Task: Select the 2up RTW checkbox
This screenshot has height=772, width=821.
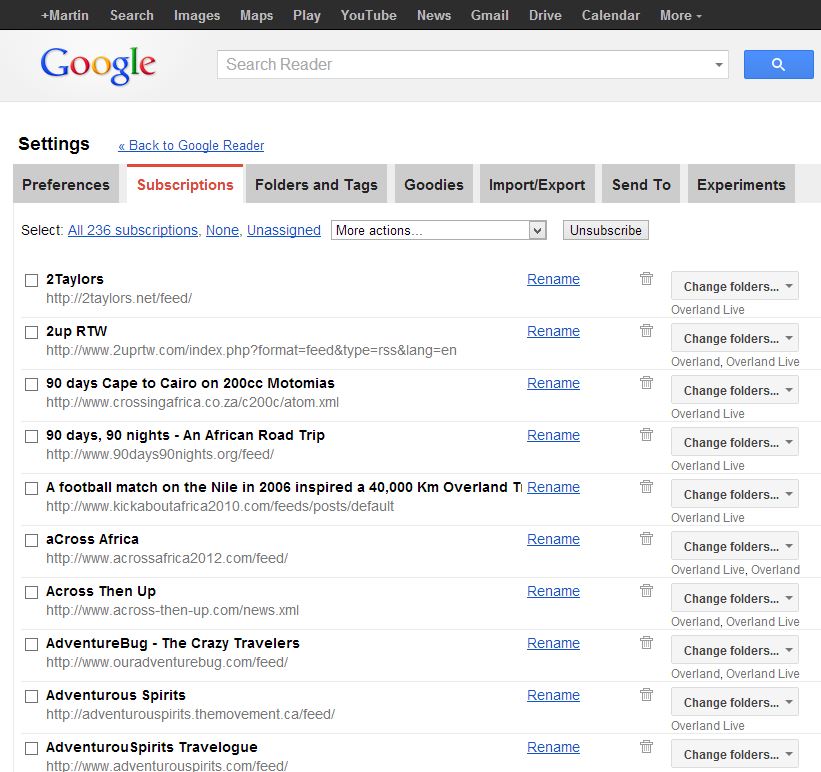Action: point(31,332)
